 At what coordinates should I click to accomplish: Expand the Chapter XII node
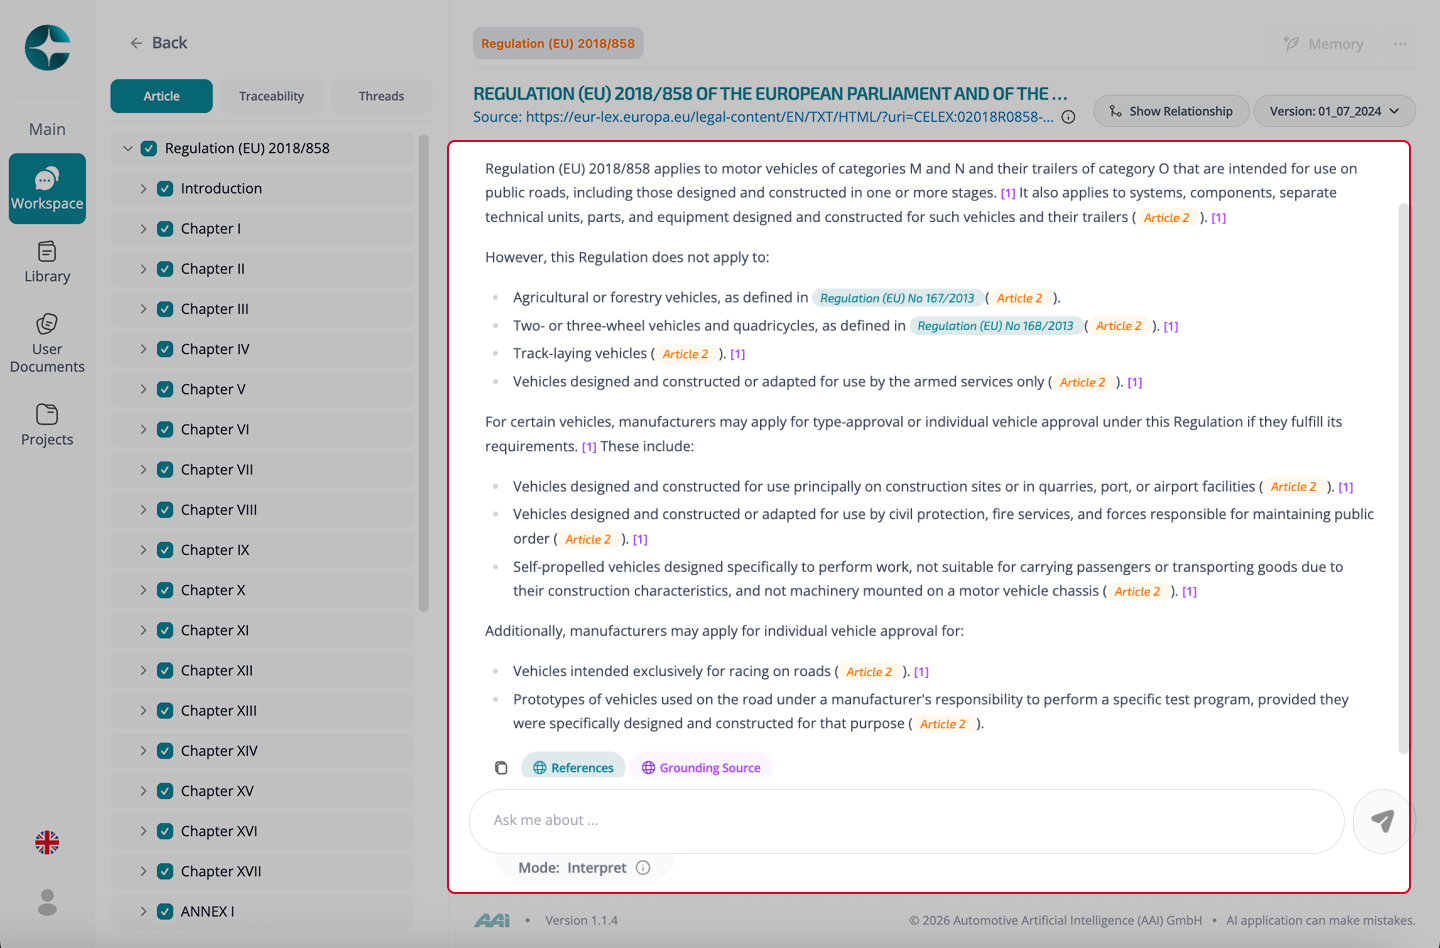click(x=143, y=670)
